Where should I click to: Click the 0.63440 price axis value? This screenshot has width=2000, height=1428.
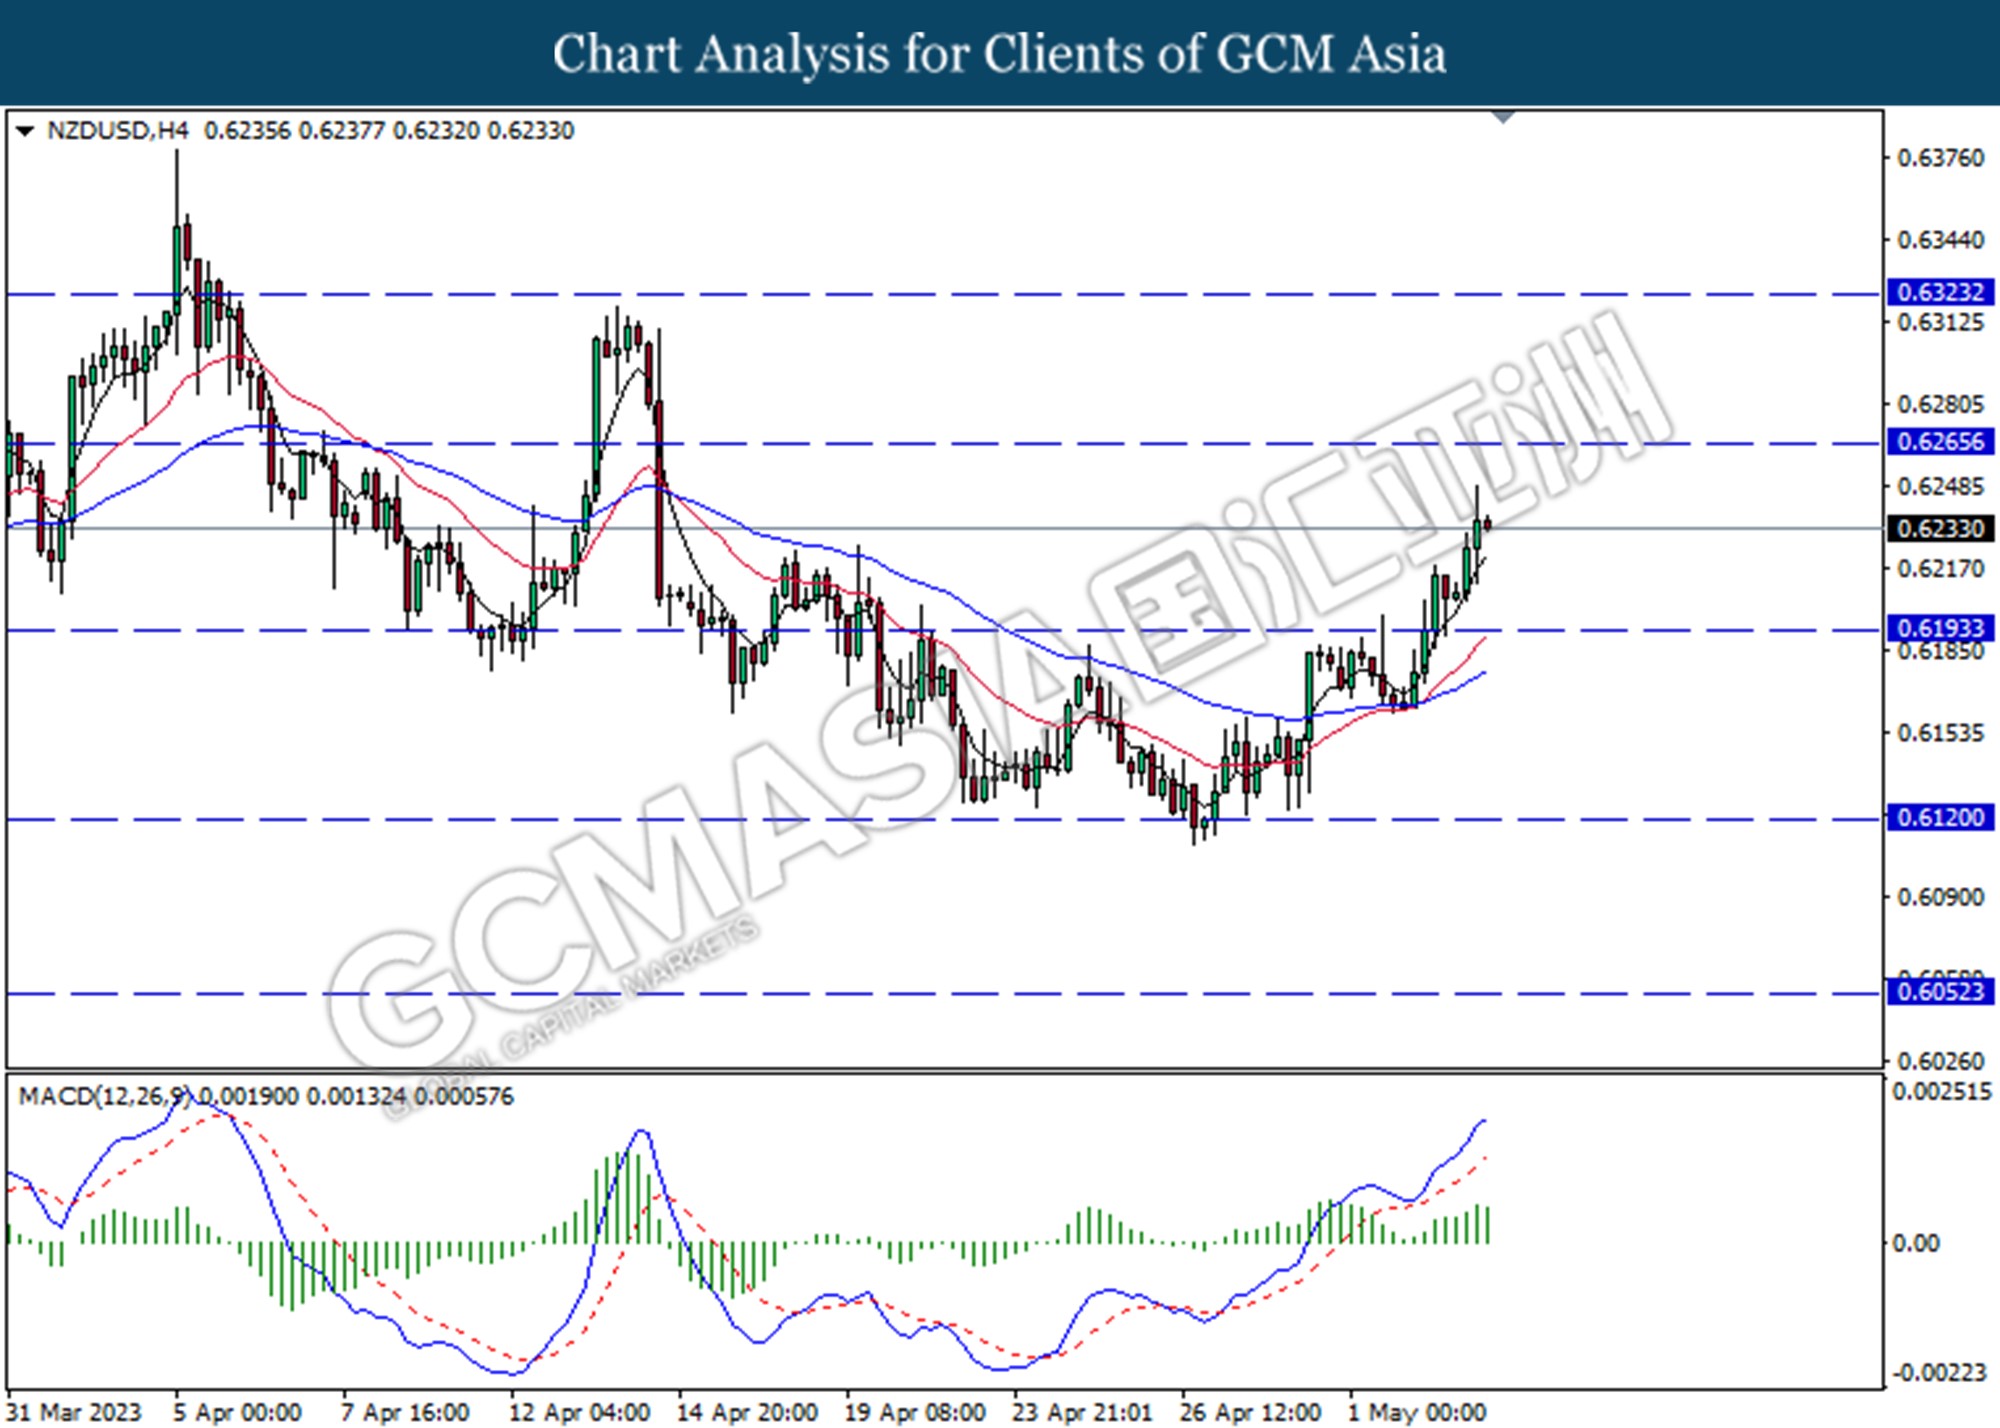tap(1940, 240)
